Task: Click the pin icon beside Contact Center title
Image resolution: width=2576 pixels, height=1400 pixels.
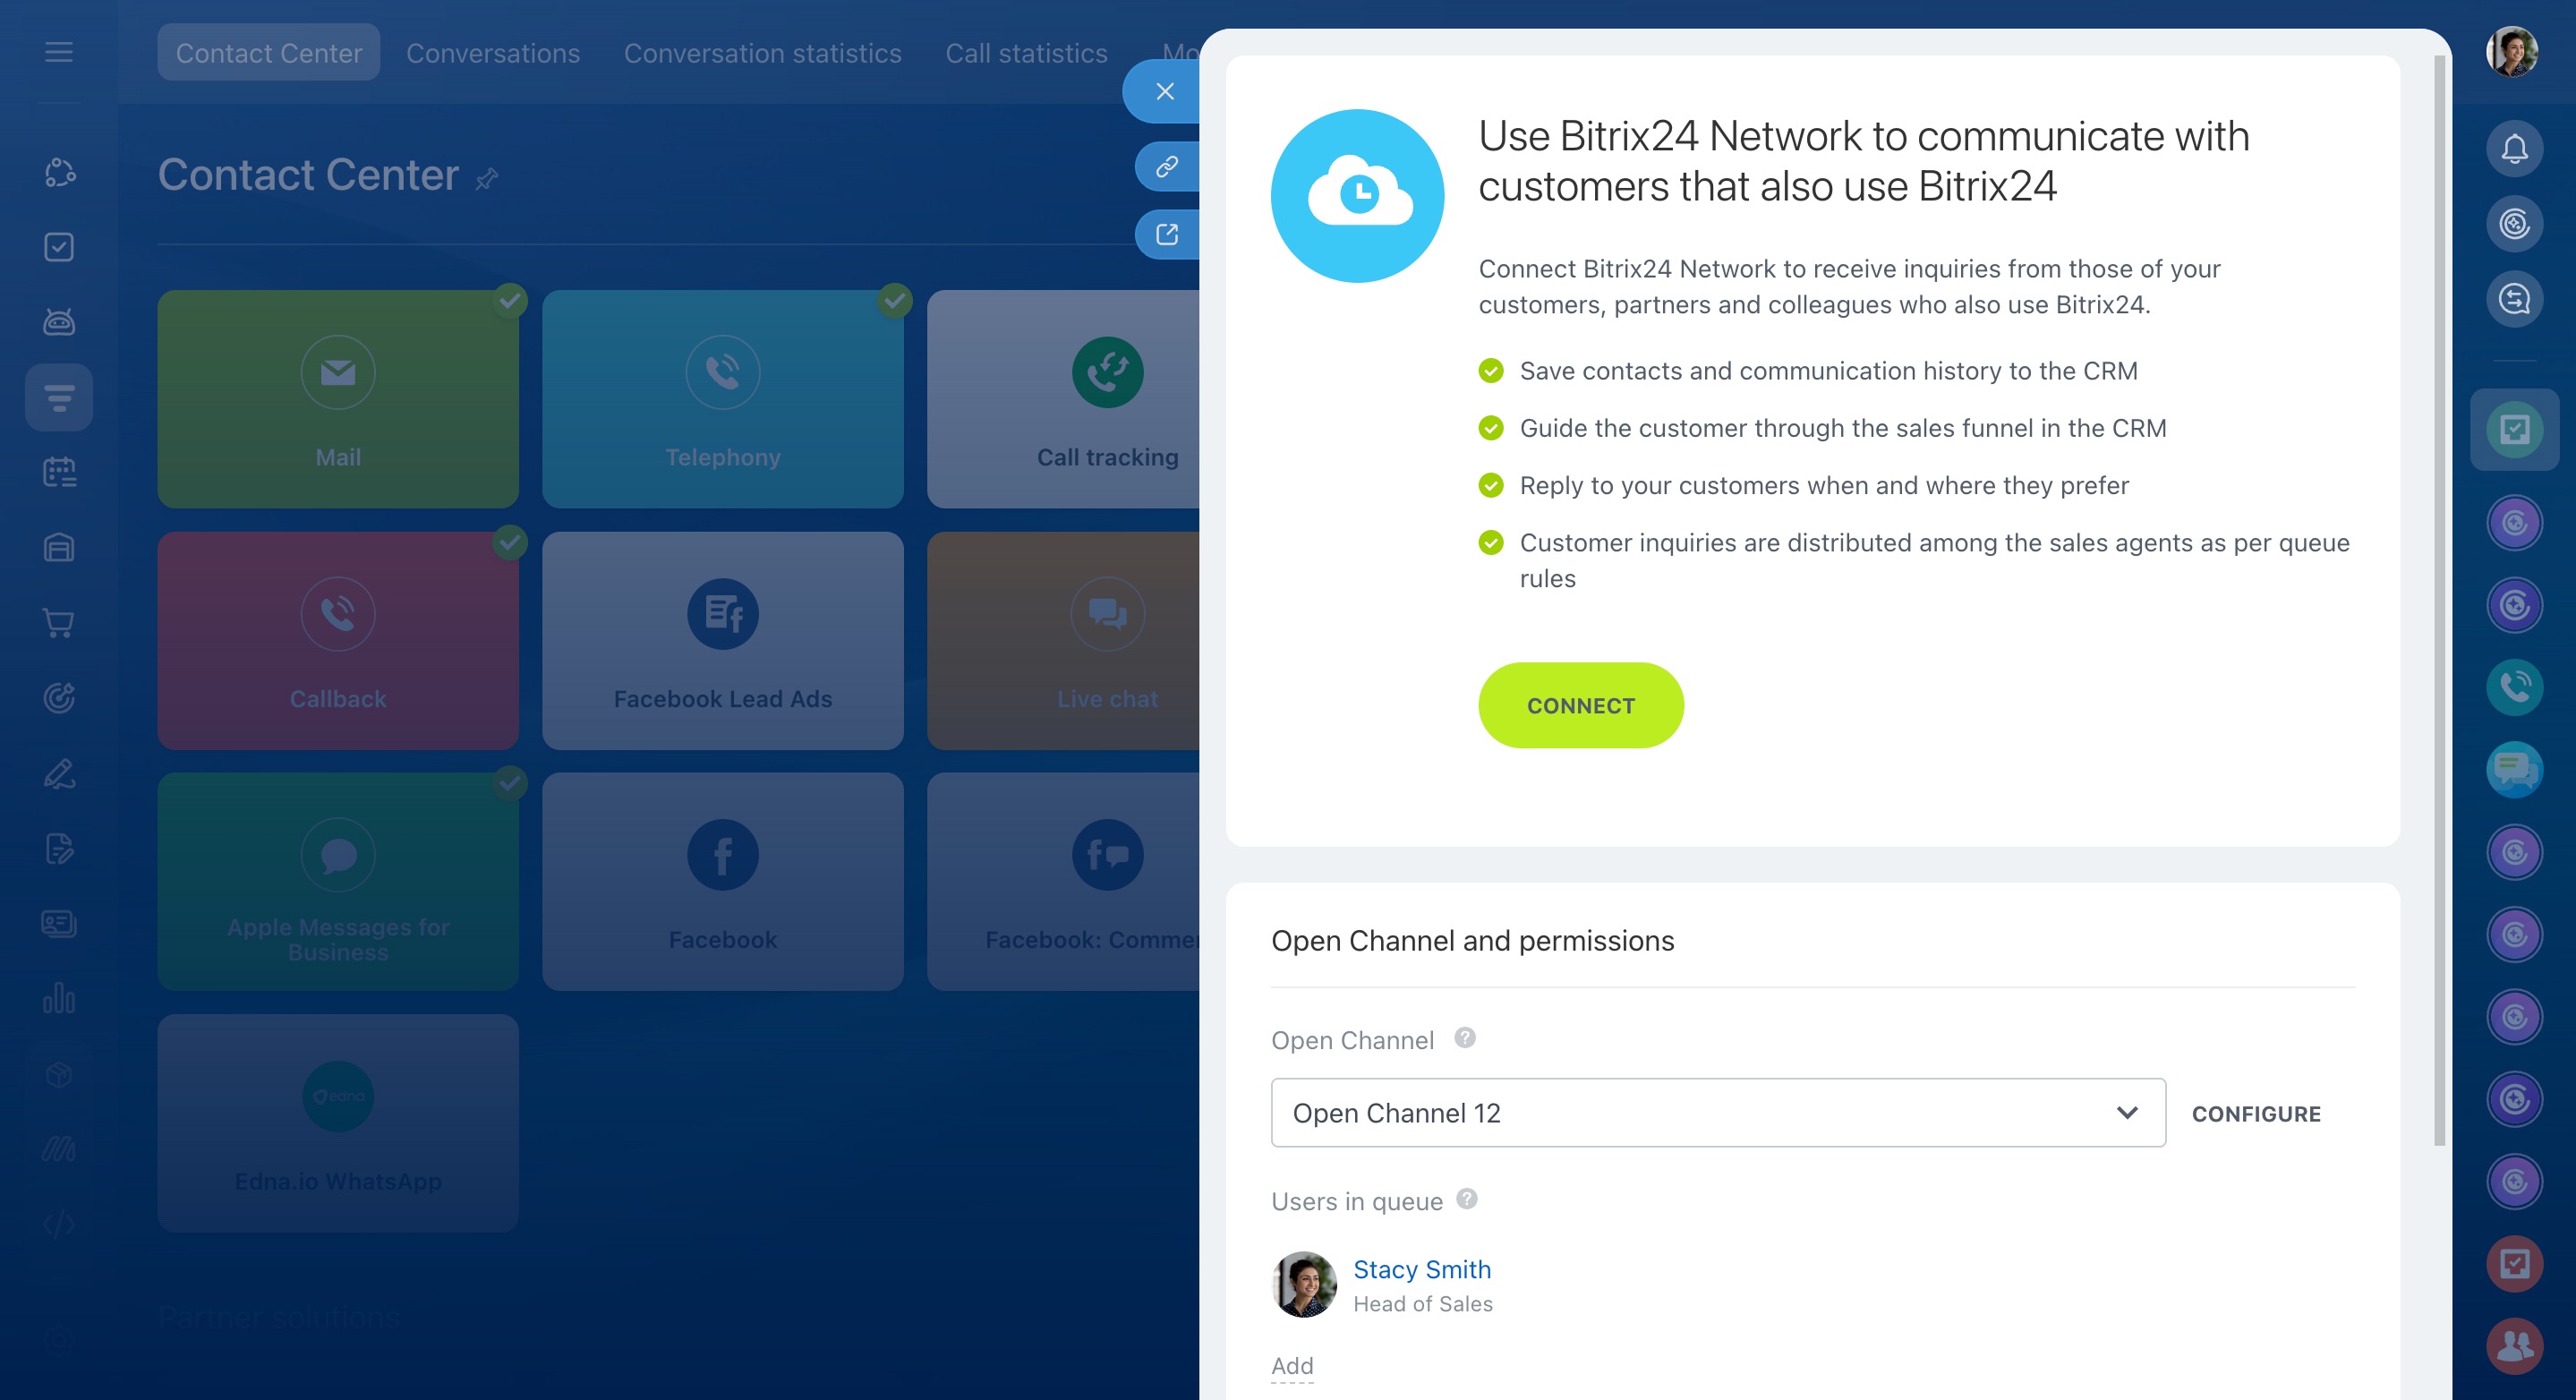Action: coord(487,179)
